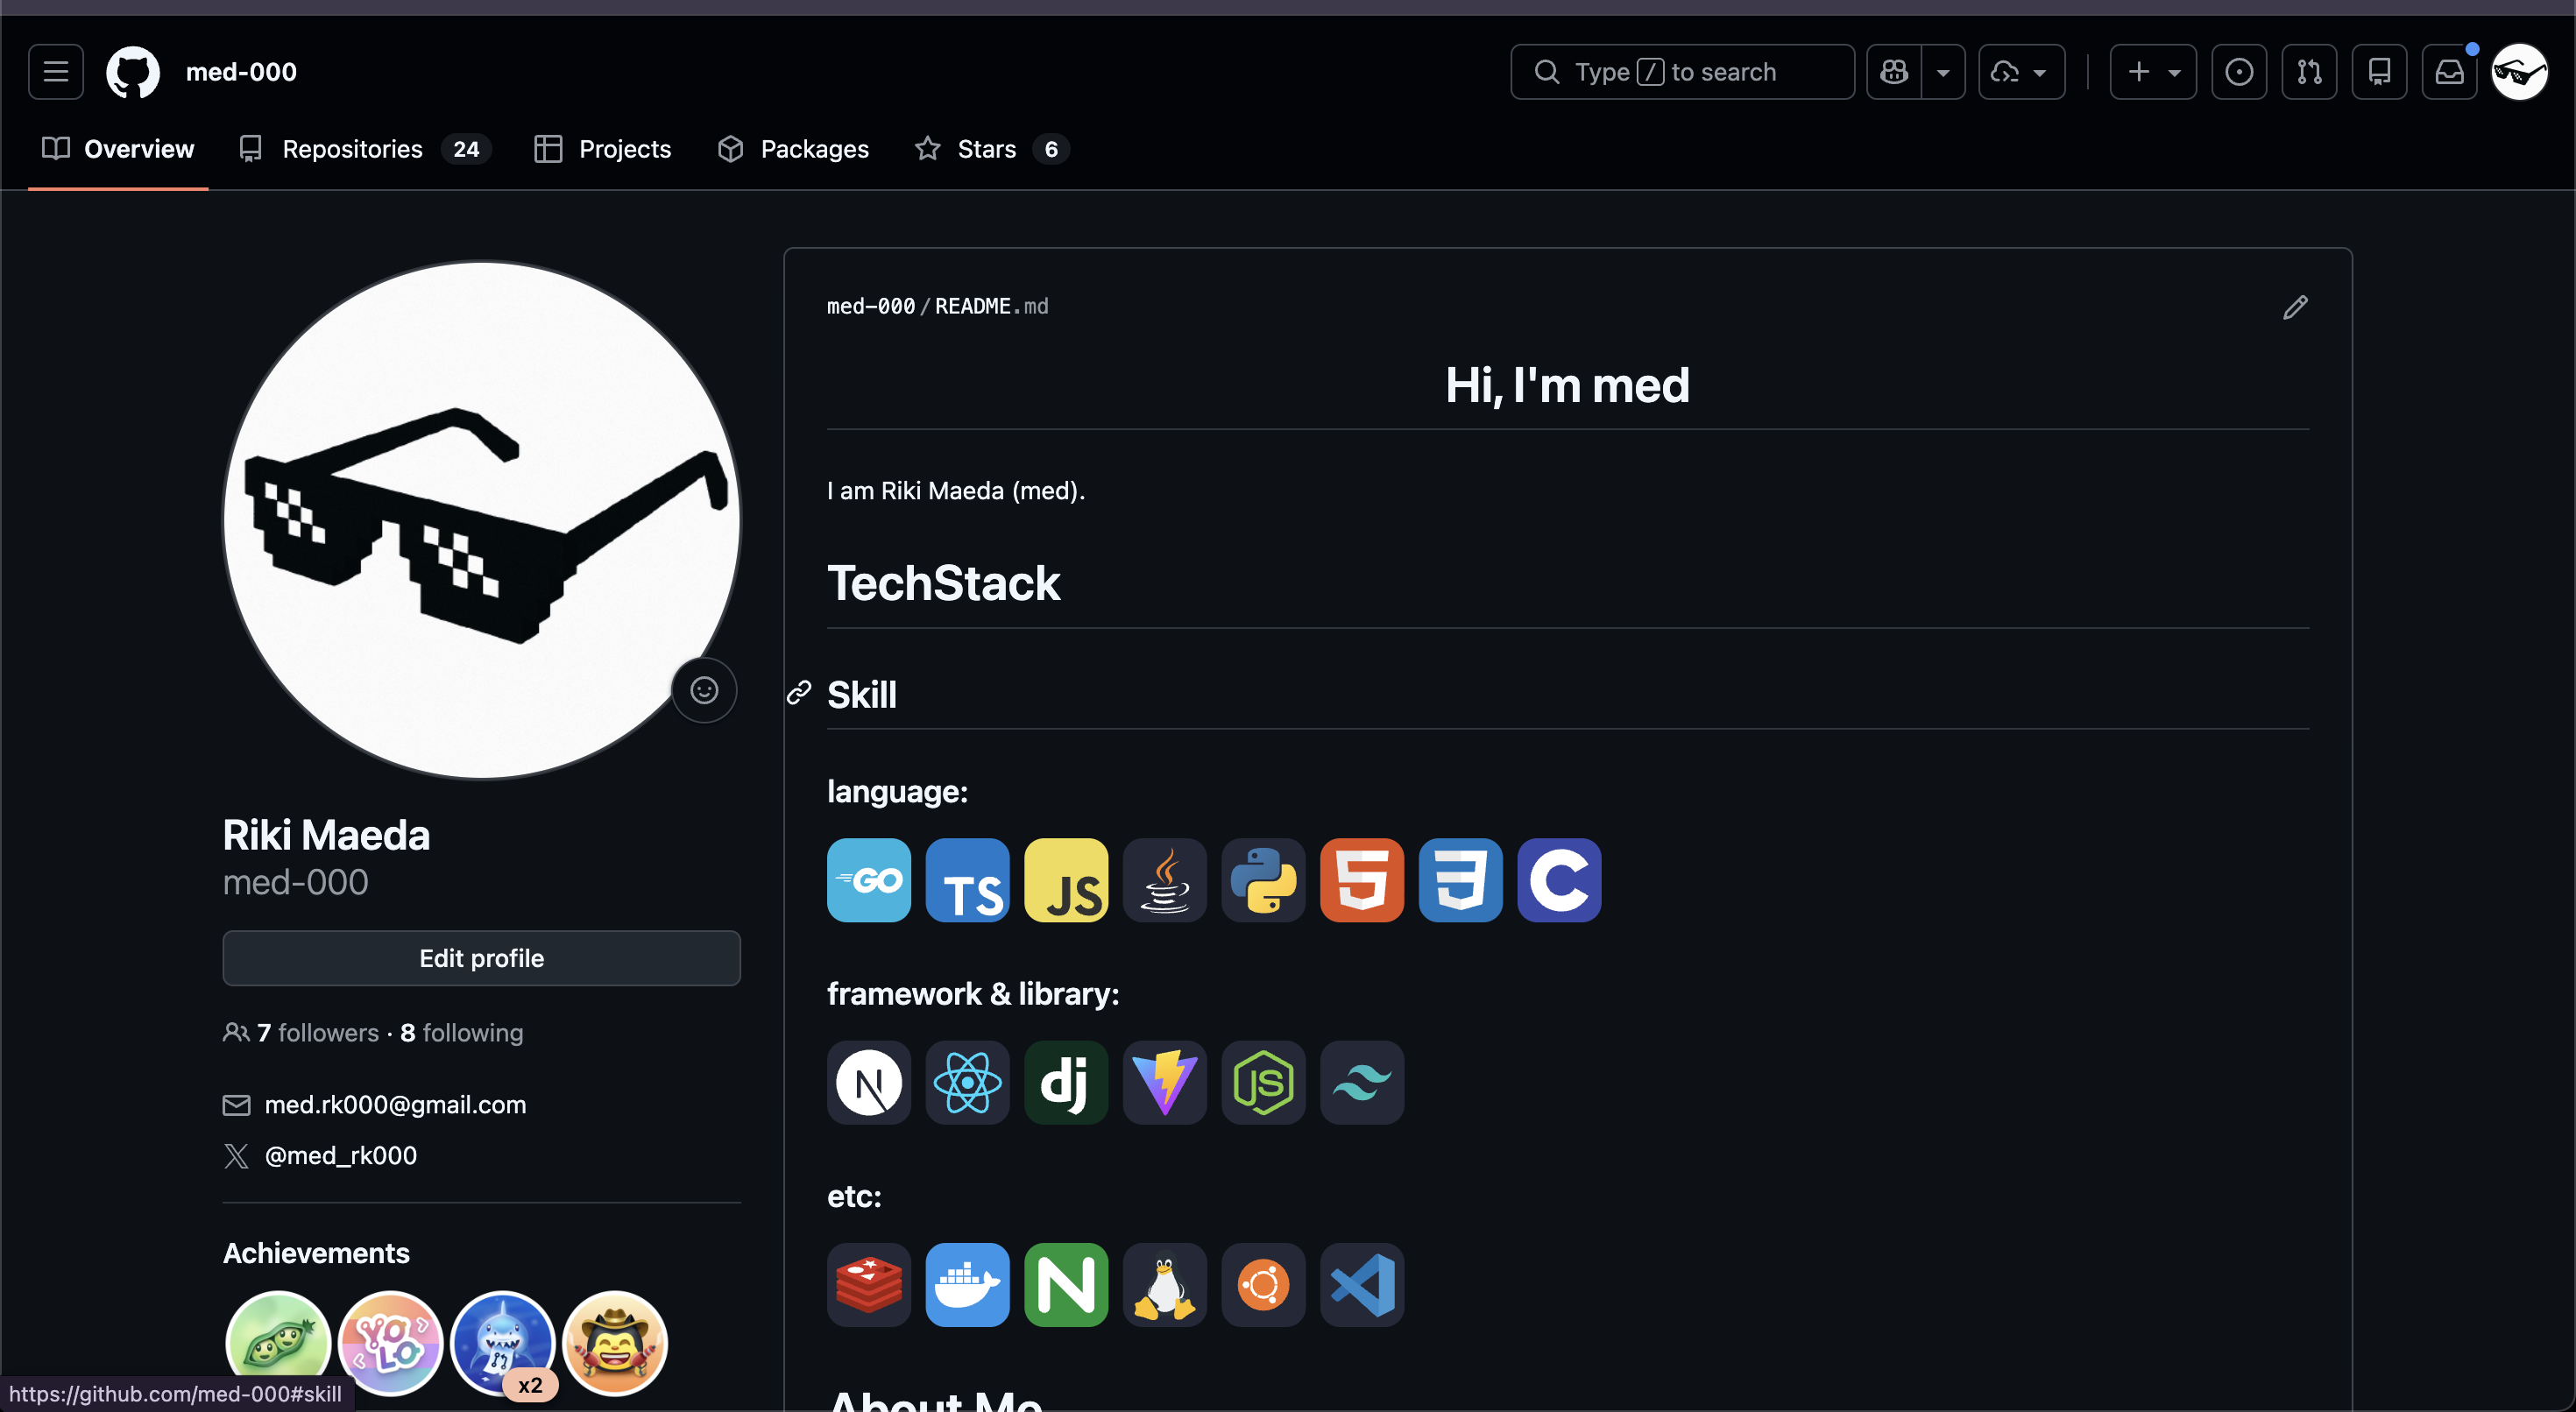Screen dimensions: 2576x1412
Task: Open the hamburger navigation menu
Action: [x=56, y=72]
